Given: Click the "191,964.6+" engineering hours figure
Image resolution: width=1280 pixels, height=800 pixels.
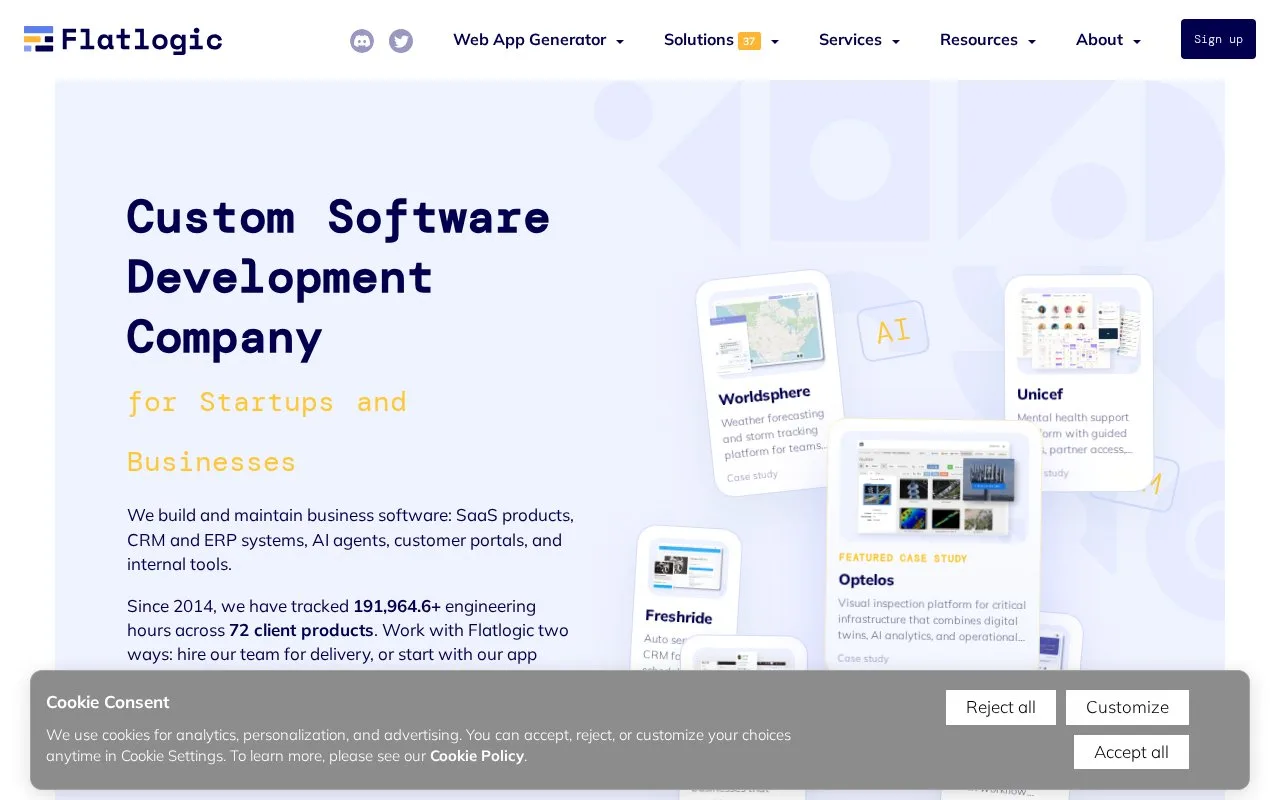Looking at the screenshot, I should (x=397, y=606).
